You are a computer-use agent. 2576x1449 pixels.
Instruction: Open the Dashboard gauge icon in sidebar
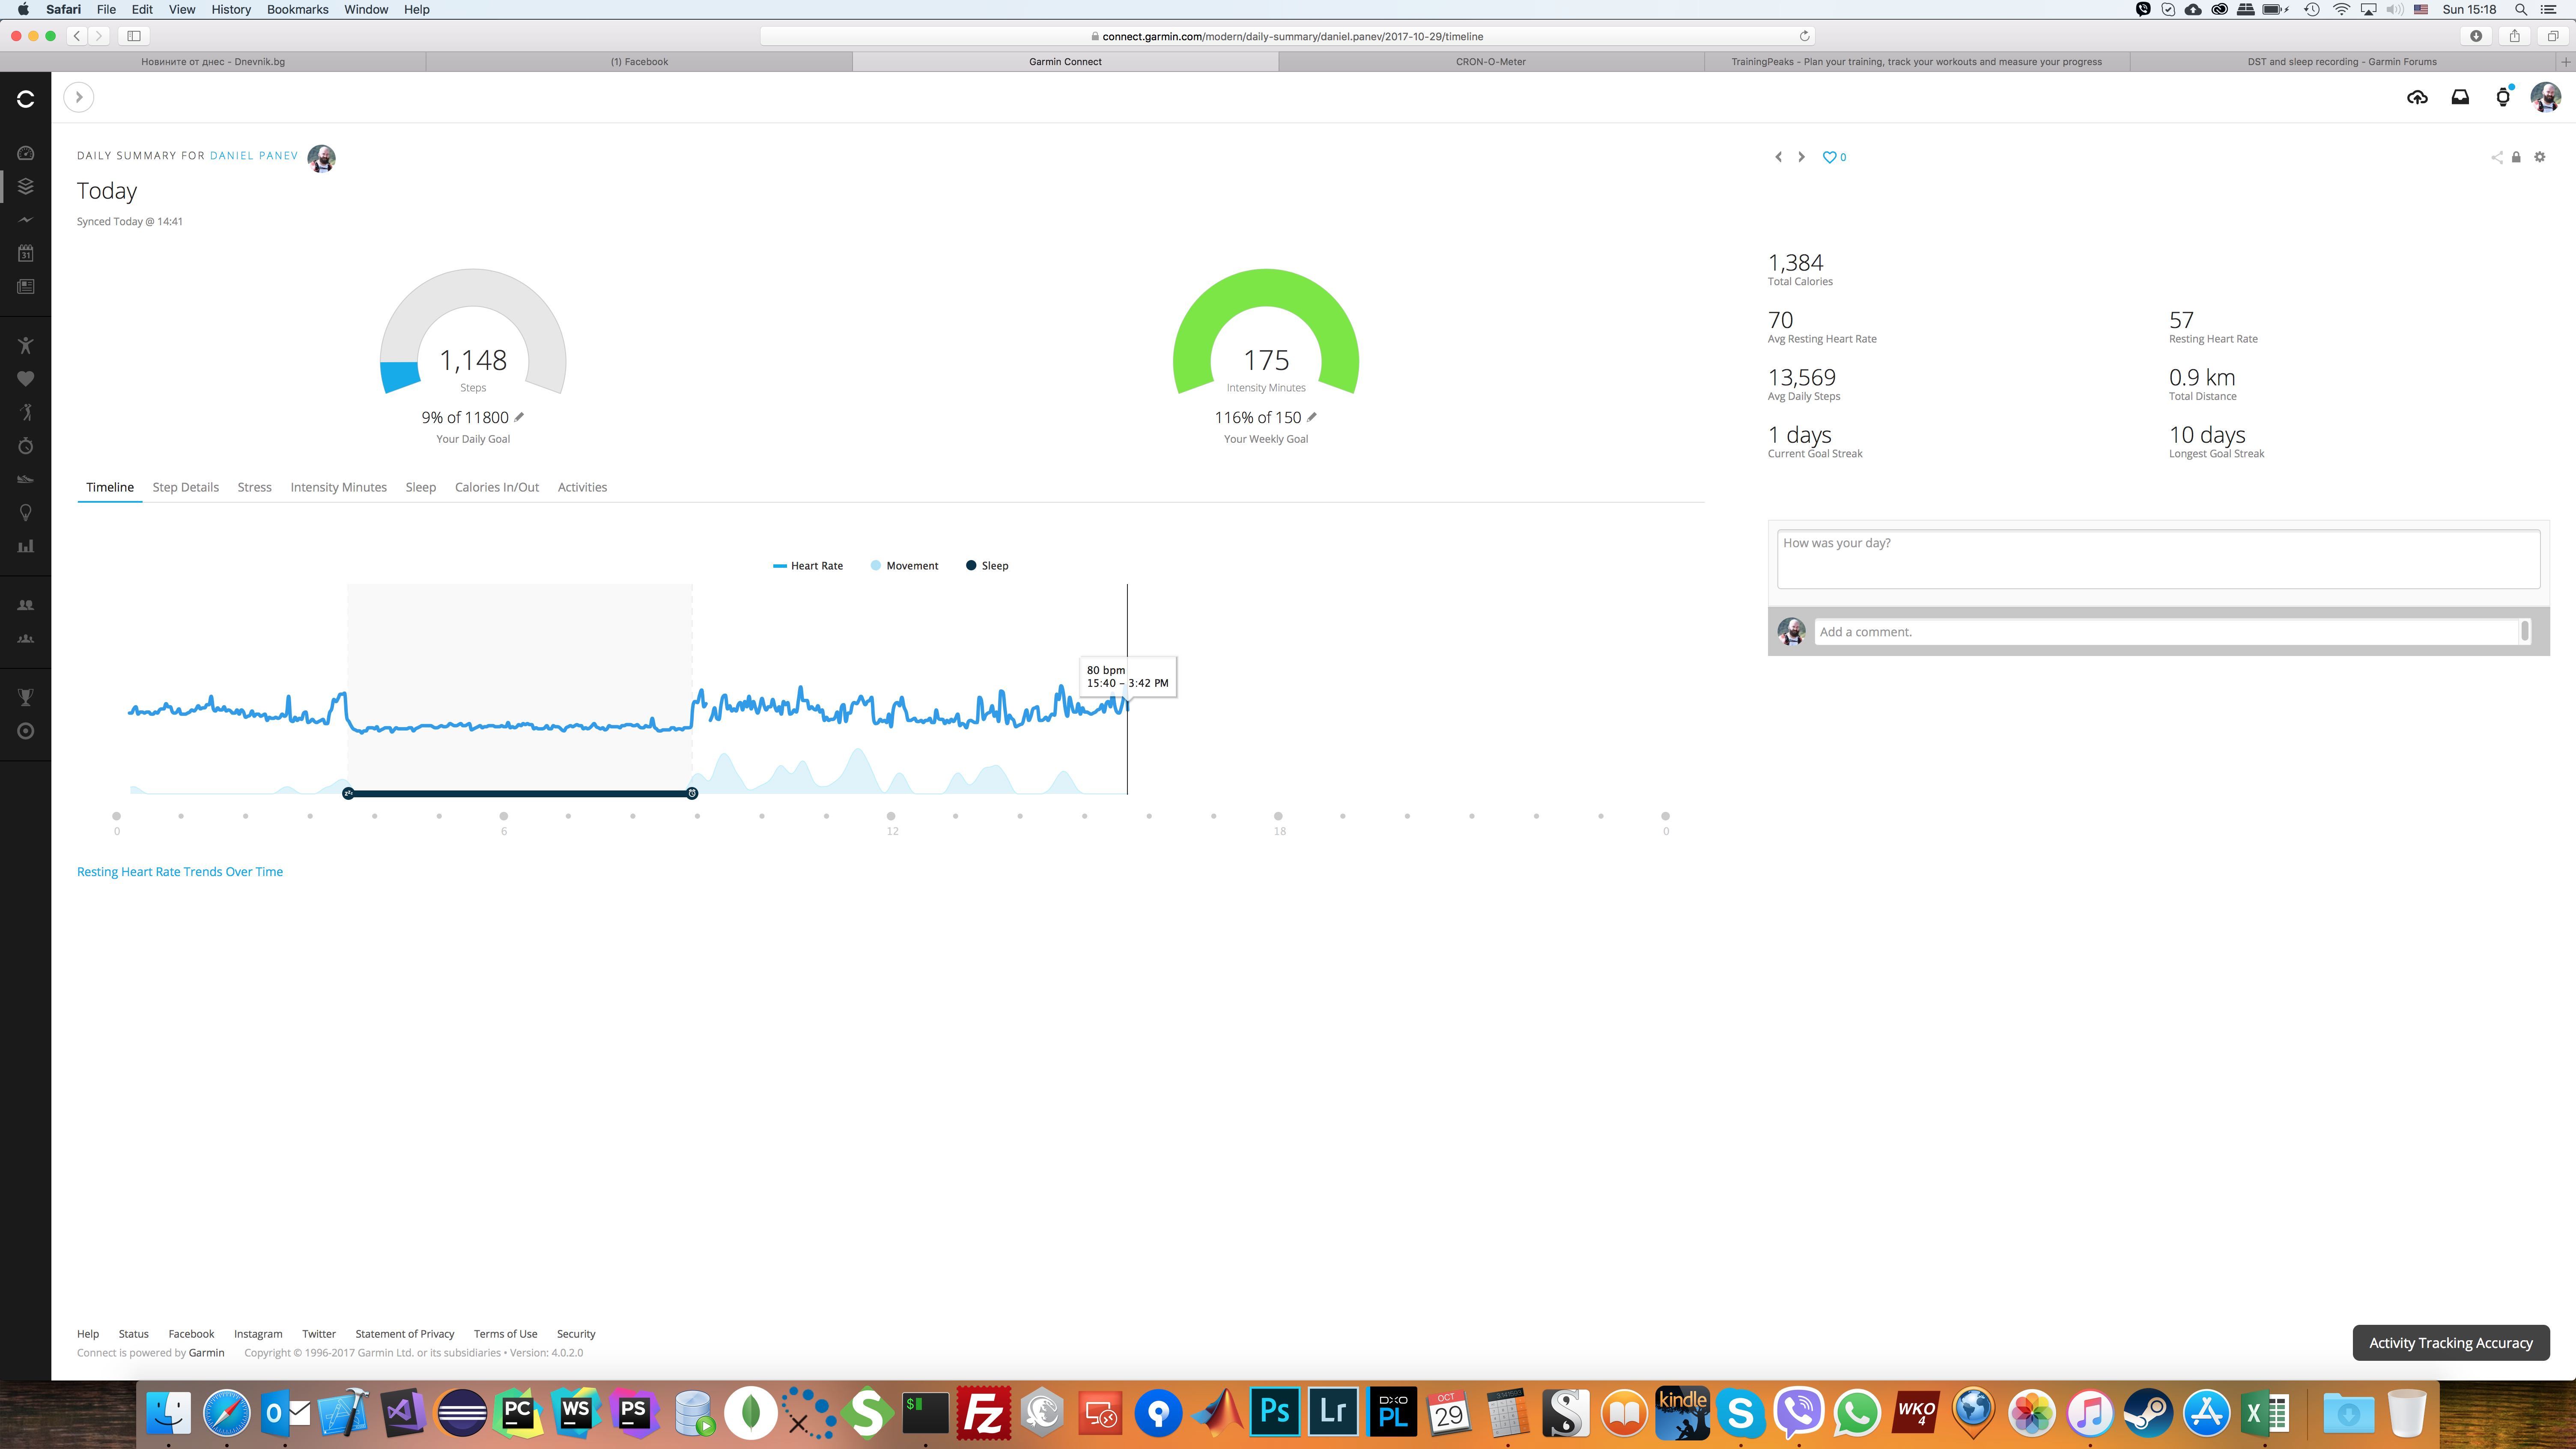[x=26, y=153]
